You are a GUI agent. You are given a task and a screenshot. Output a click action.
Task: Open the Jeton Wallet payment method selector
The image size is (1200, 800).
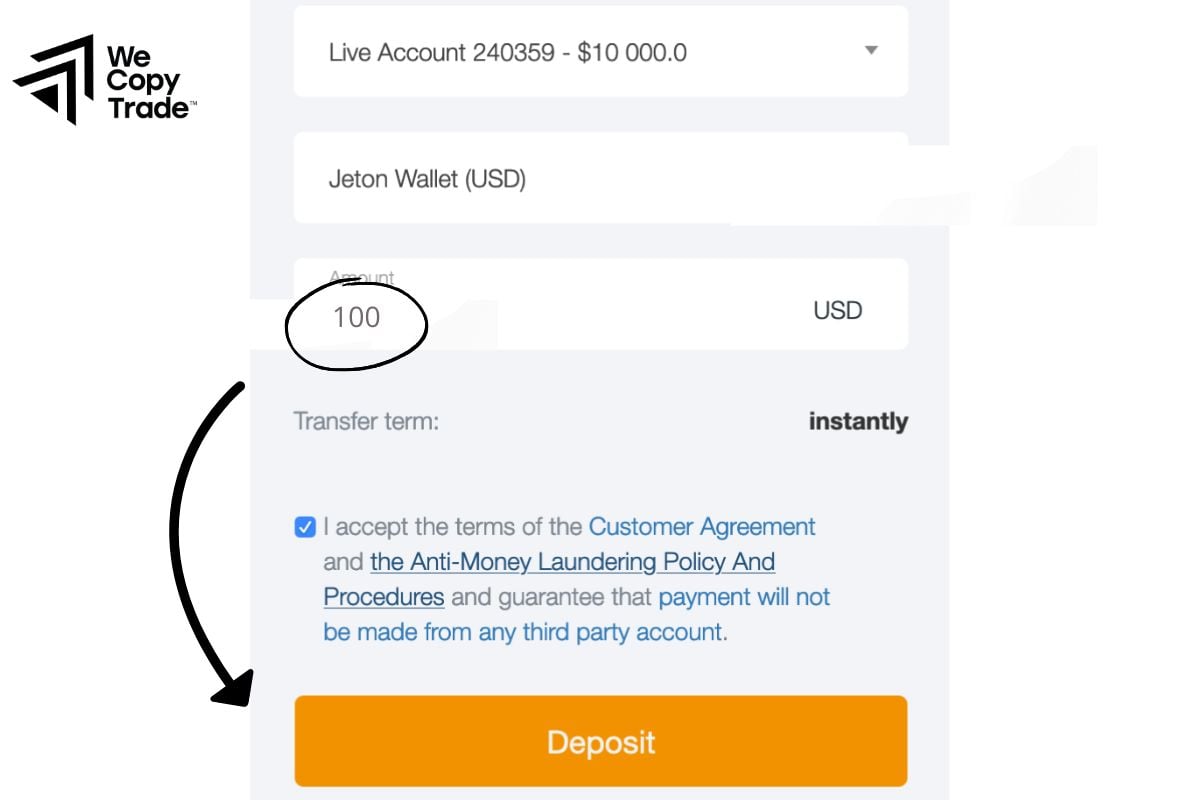[600, 178]
